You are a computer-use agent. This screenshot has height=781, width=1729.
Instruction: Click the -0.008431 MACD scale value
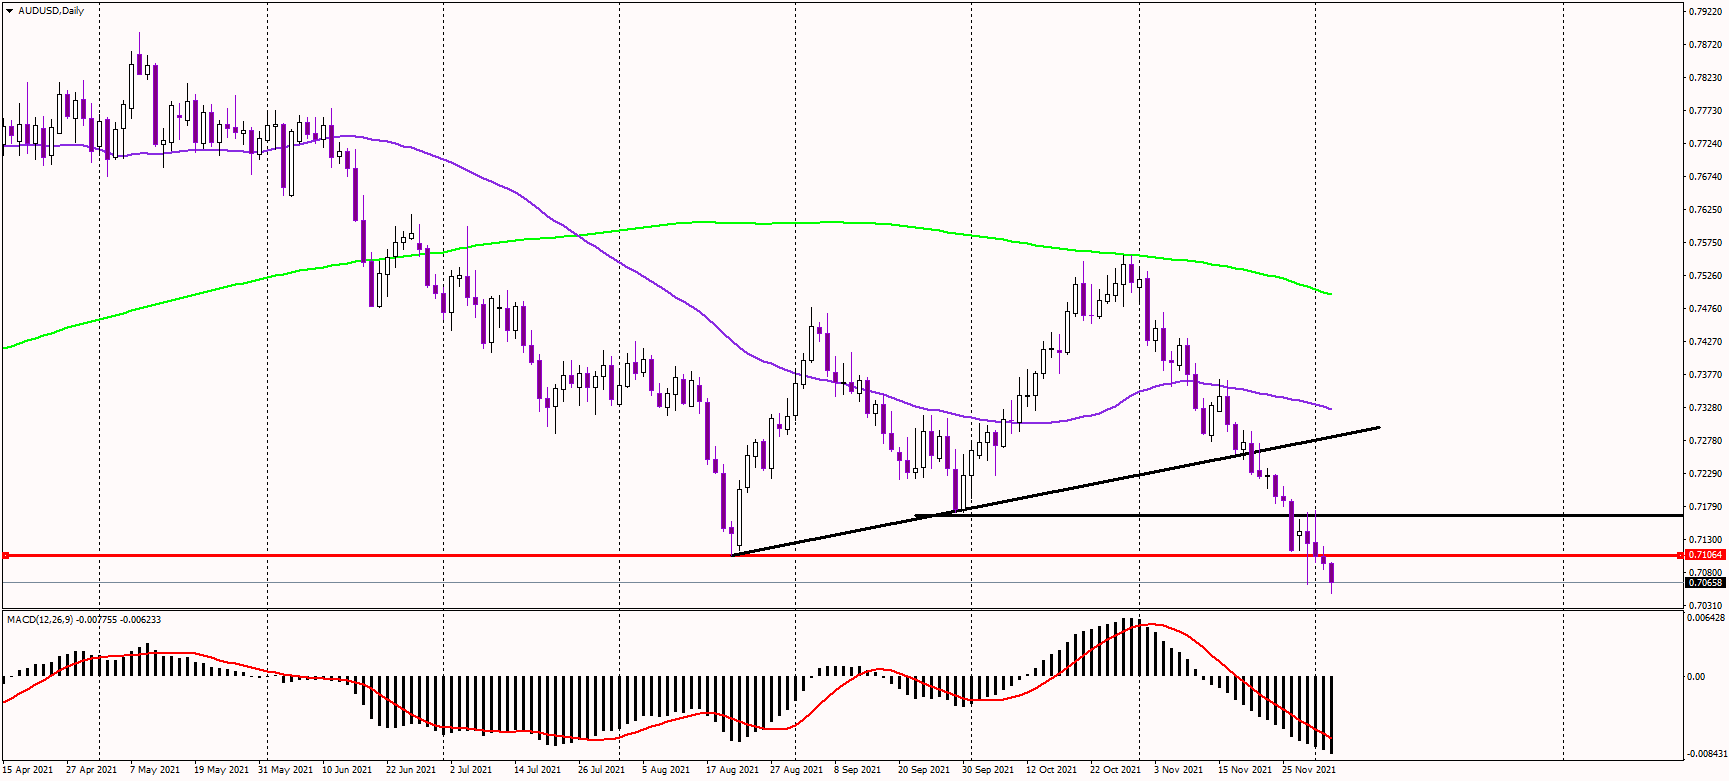click(x=1706, y=754)
